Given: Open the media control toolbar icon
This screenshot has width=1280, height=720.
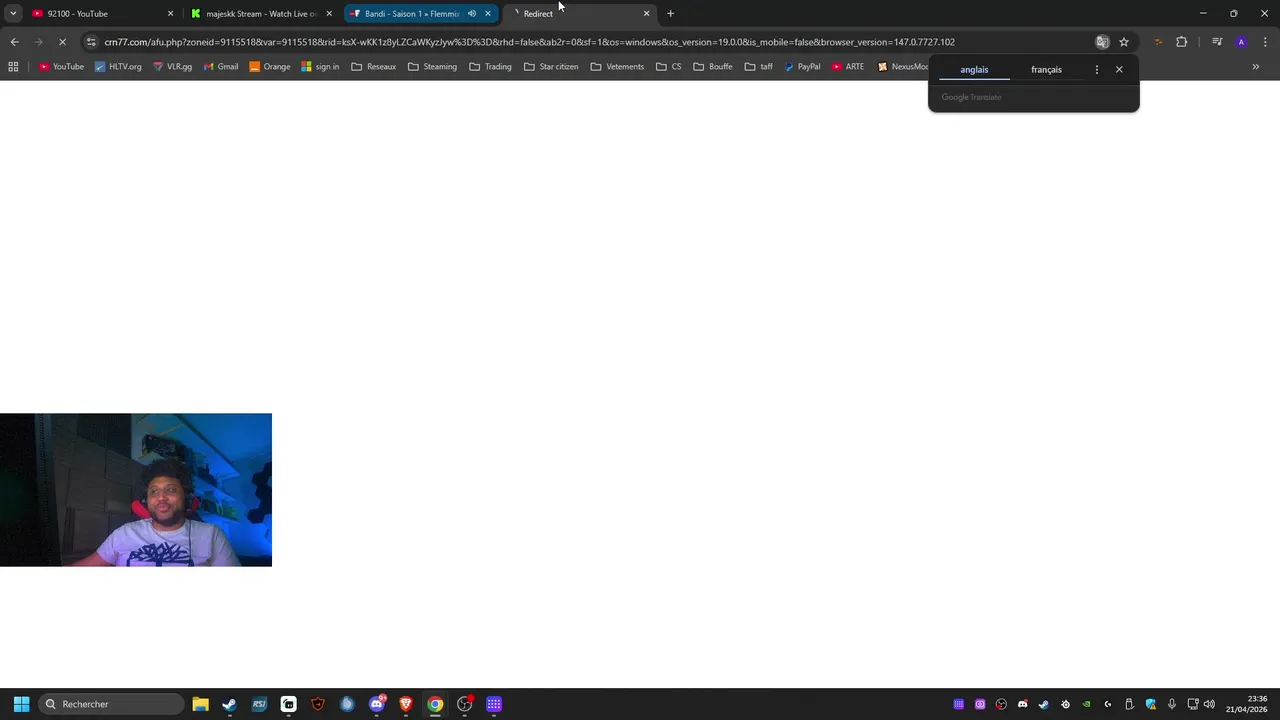Looking at the screenshot, I should (x=1217, y=42).
